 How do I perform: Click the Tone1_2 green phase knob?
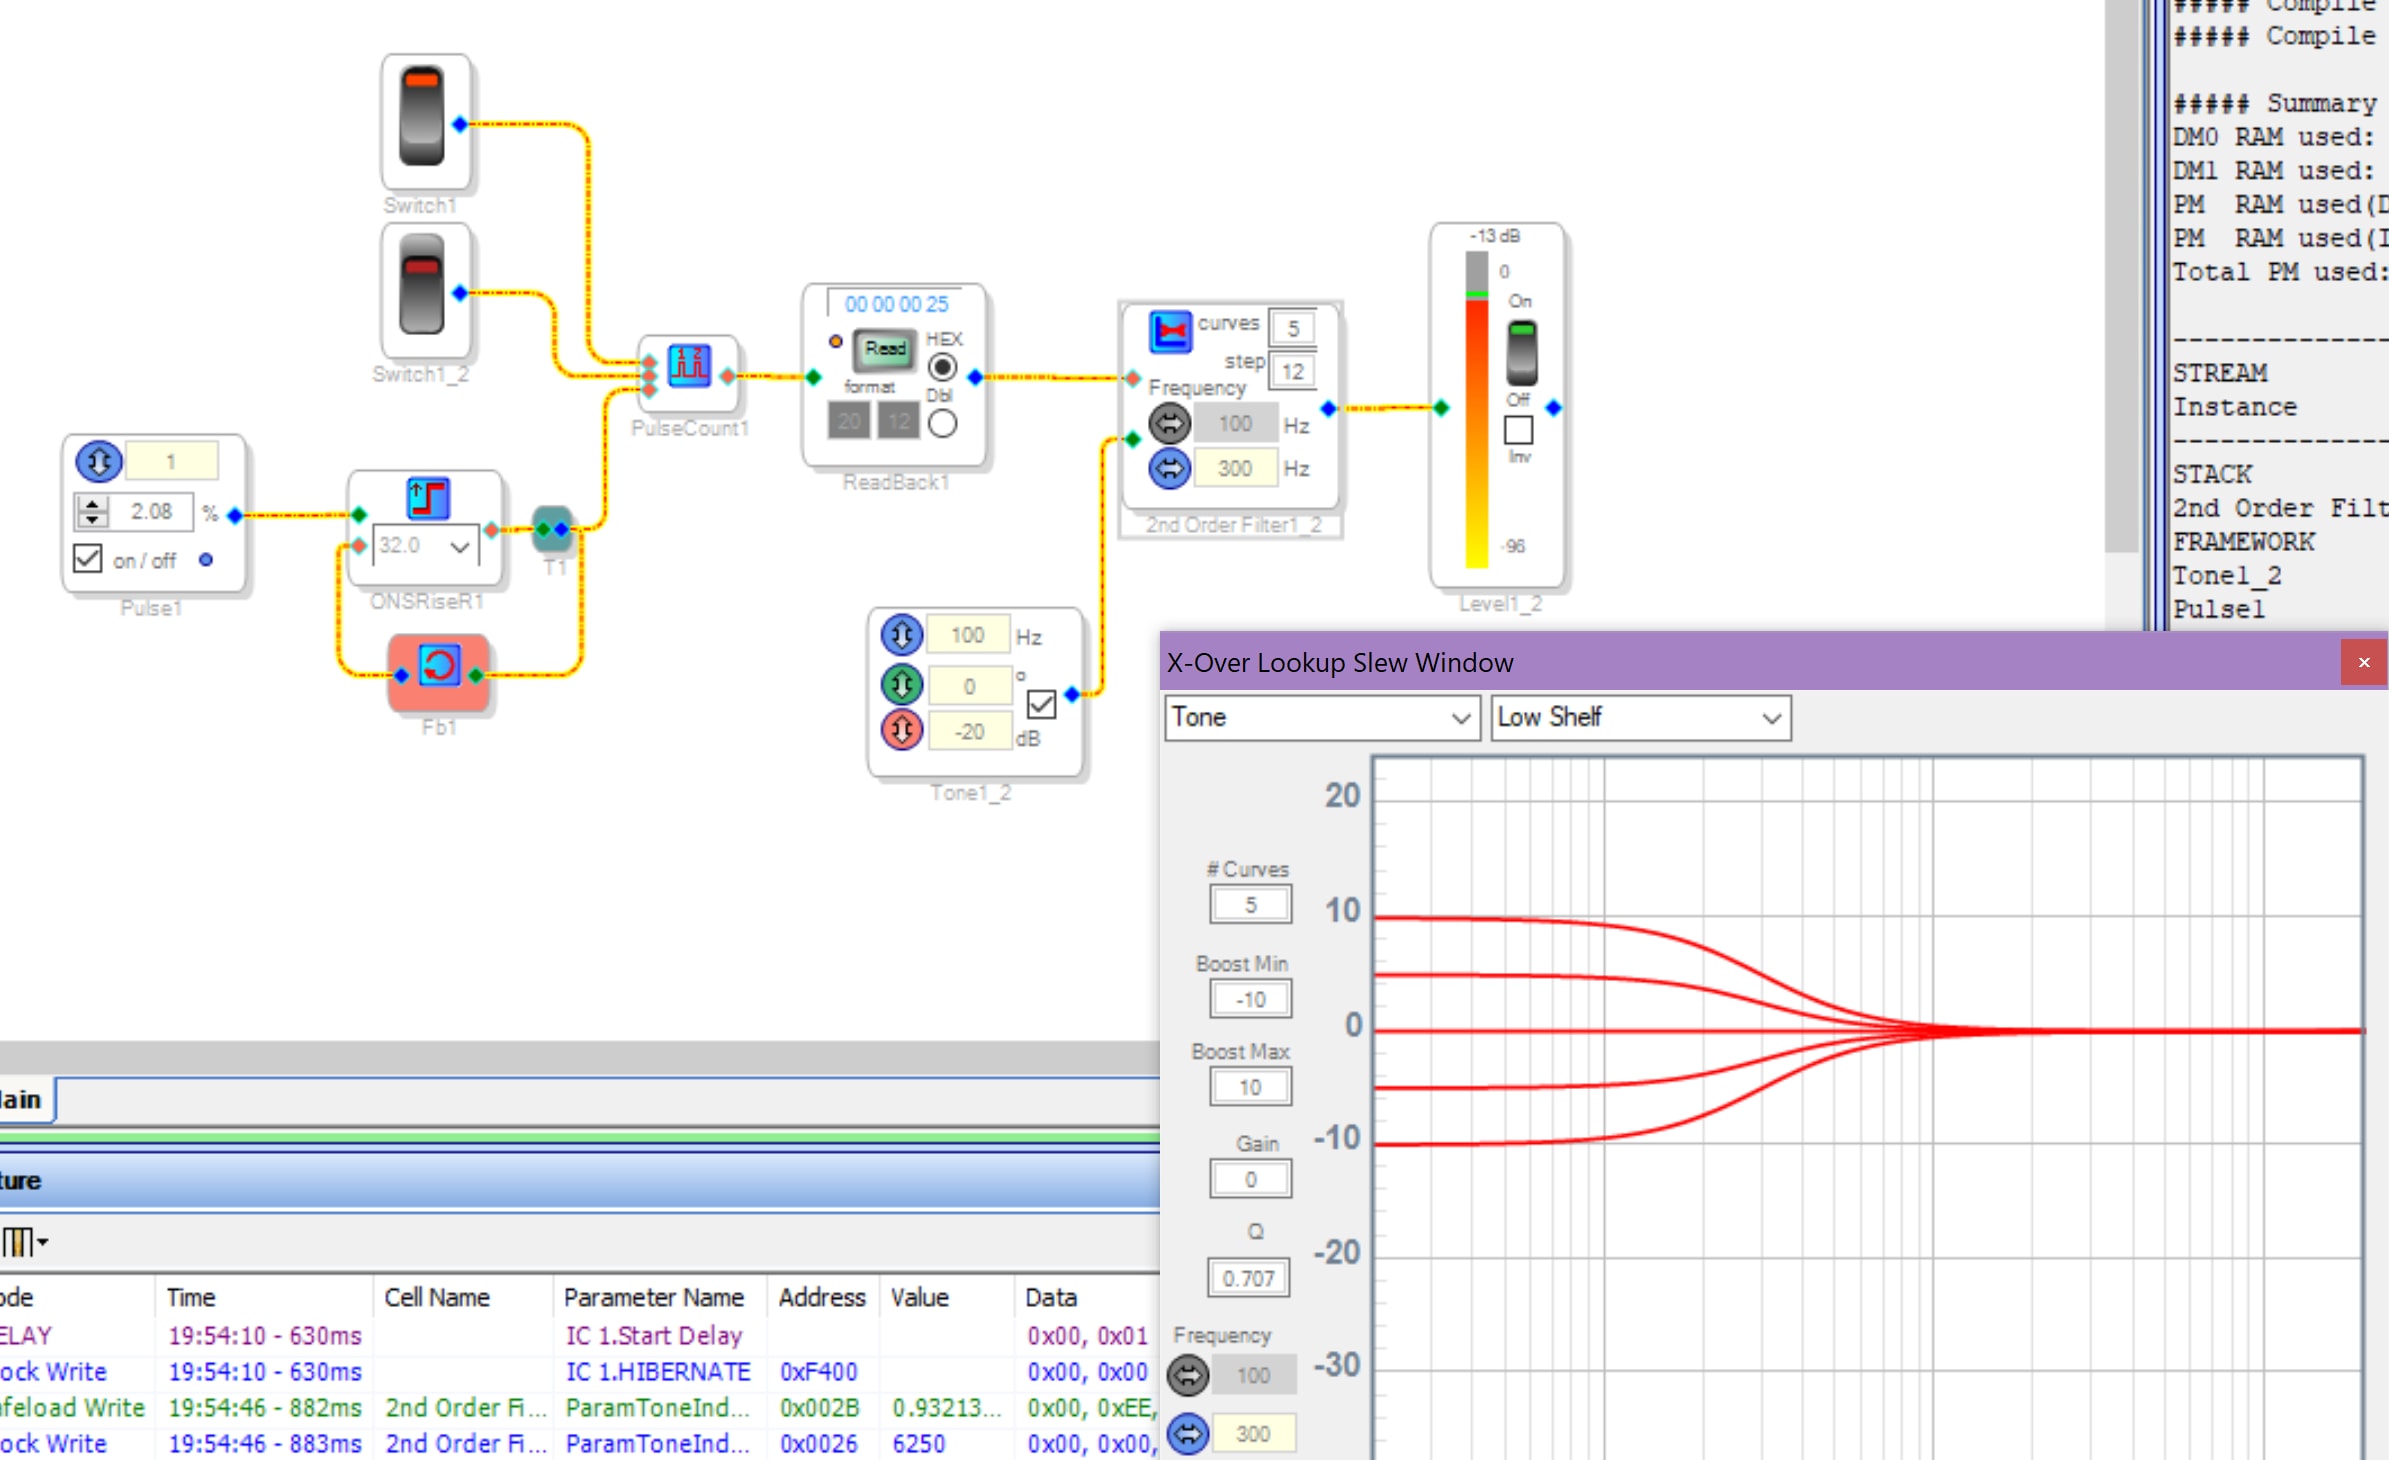901,684
